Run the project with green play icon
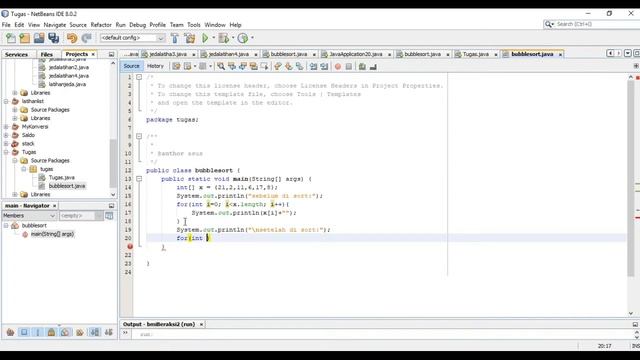This screenshot has width=640, height=360. pos(205,38)
